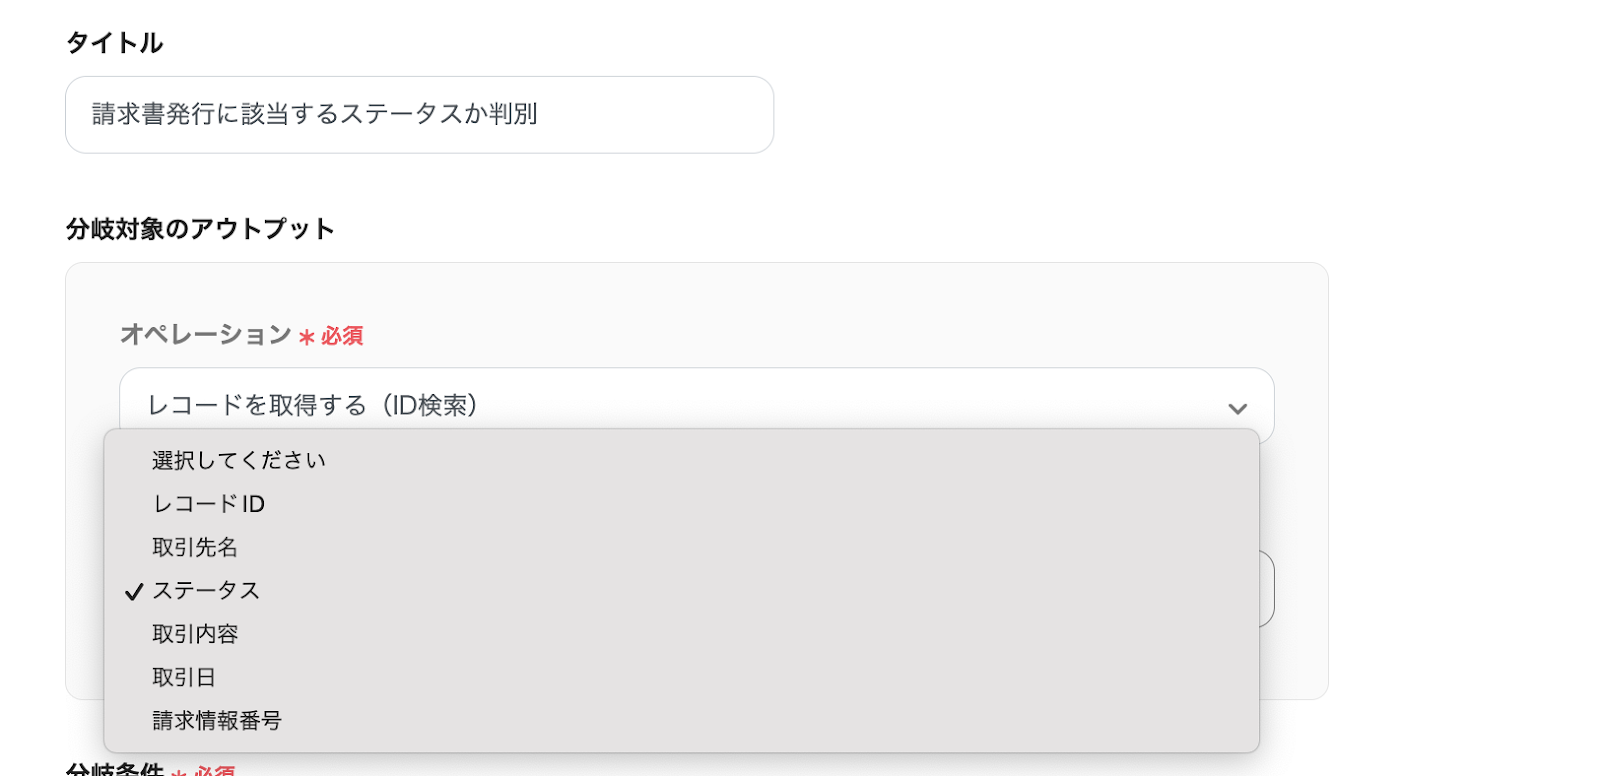Viewport: 1600px width, 776px height.
Task: Click the タイトル text input field
Action: coord(419,115)
